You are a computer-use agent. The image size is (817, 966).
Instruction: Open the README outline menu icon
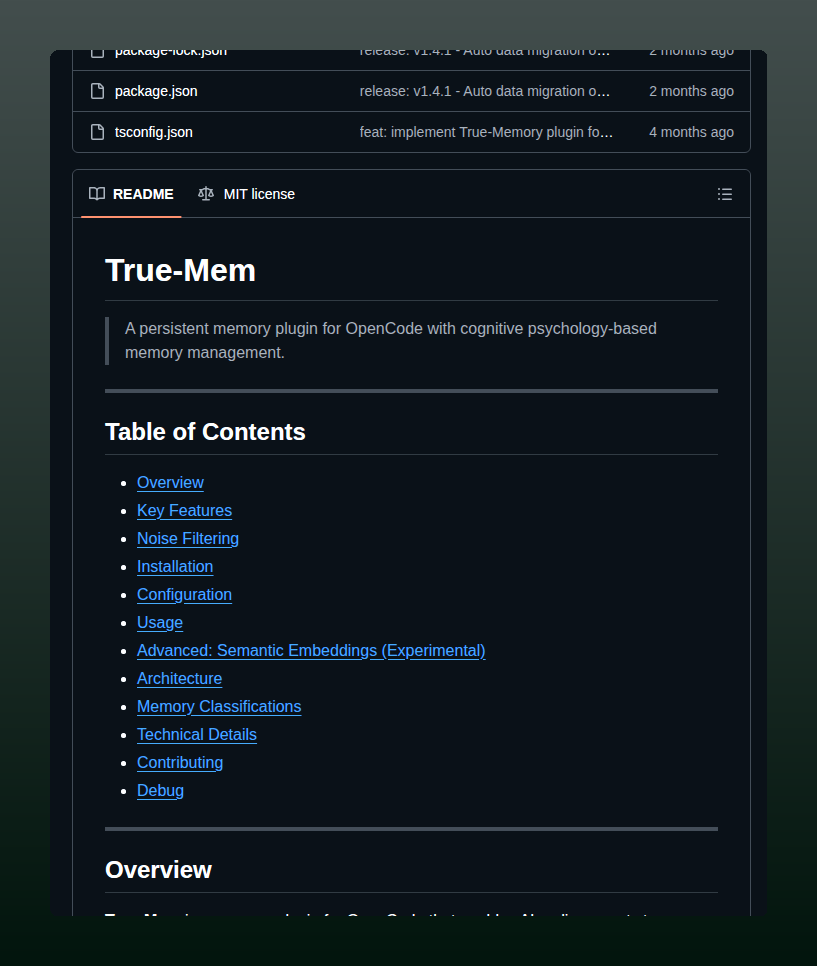point(725,195)
